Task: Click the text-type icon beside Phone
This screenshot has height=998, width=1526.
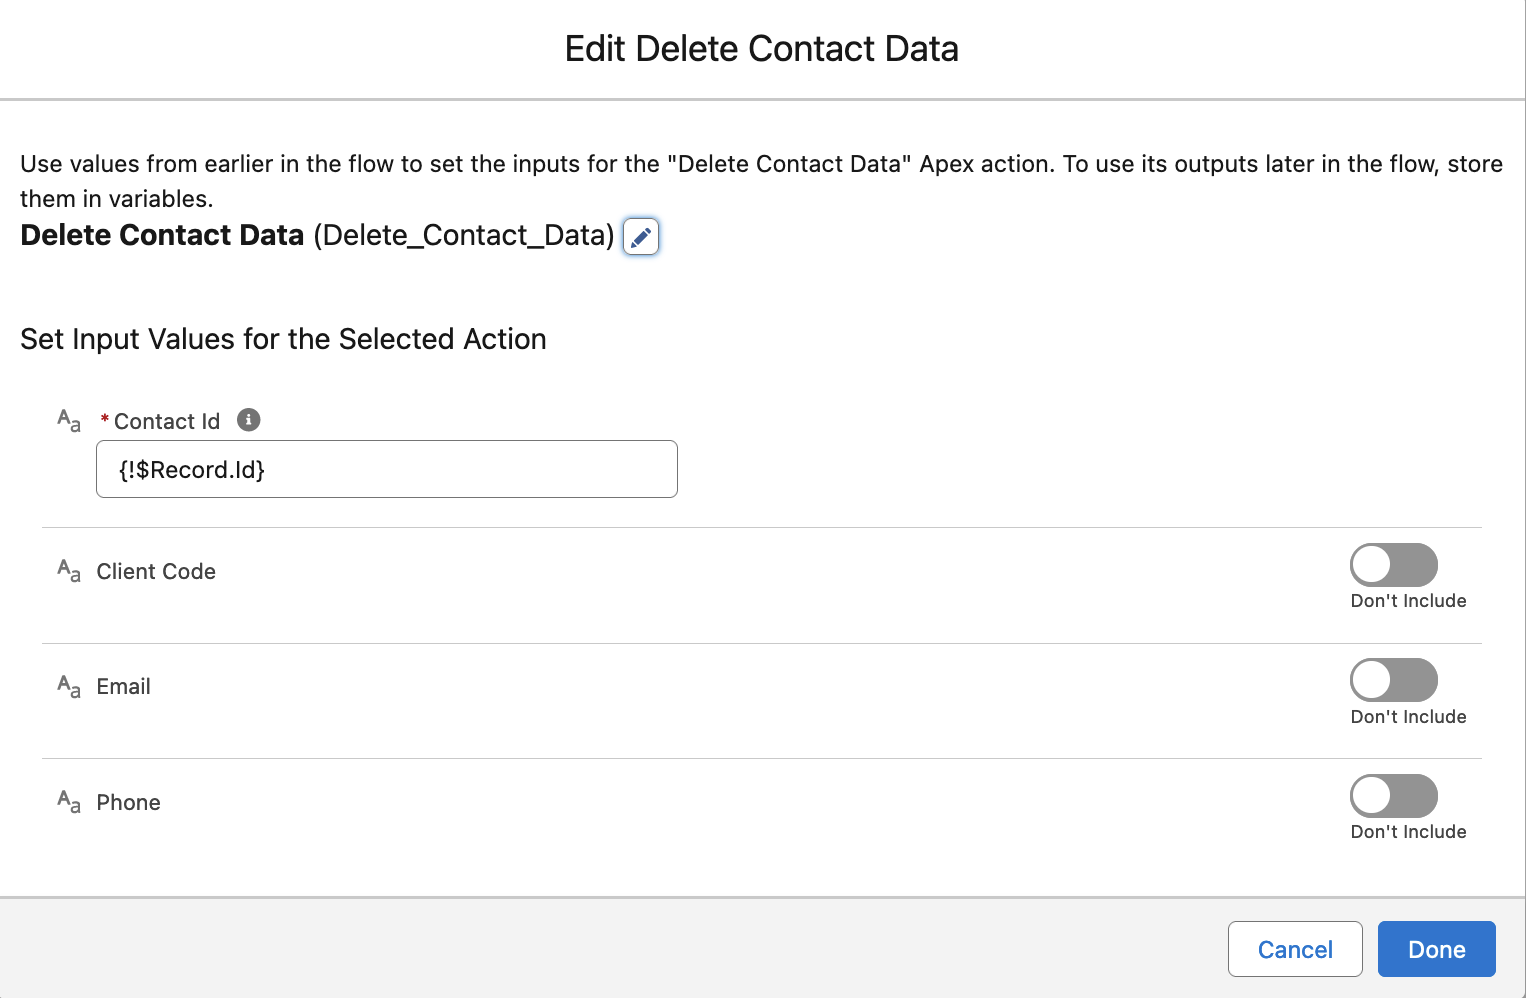Action: point(69,802)
